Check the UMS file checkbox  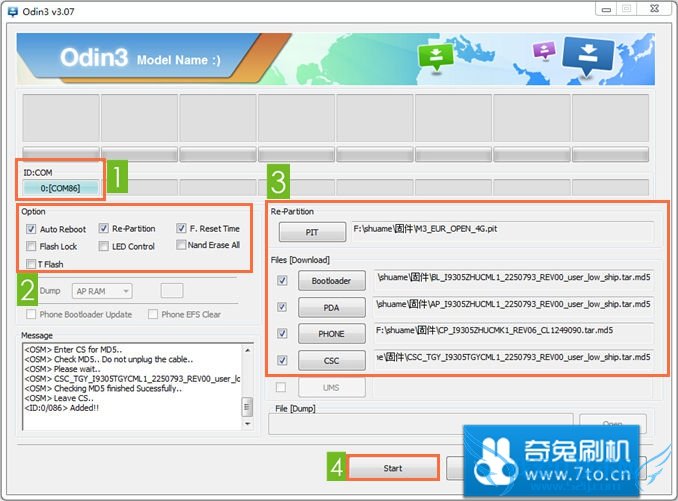point(281,387)
